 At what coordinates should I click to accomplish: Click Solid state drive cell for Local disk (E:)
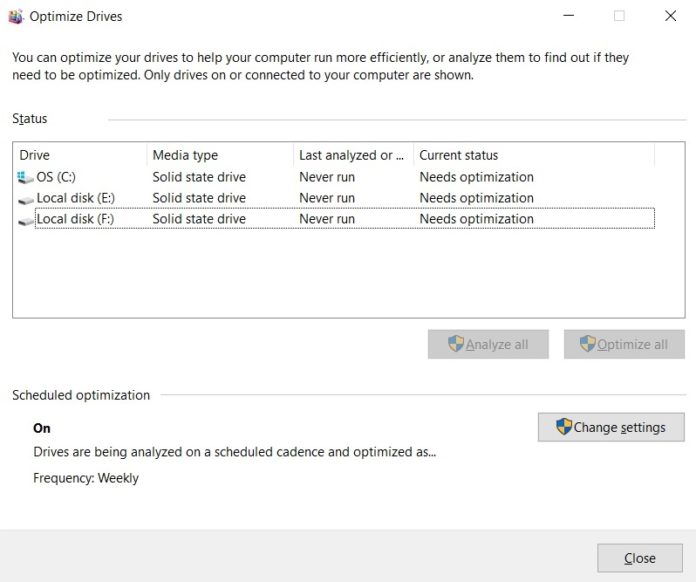[198, 198]
